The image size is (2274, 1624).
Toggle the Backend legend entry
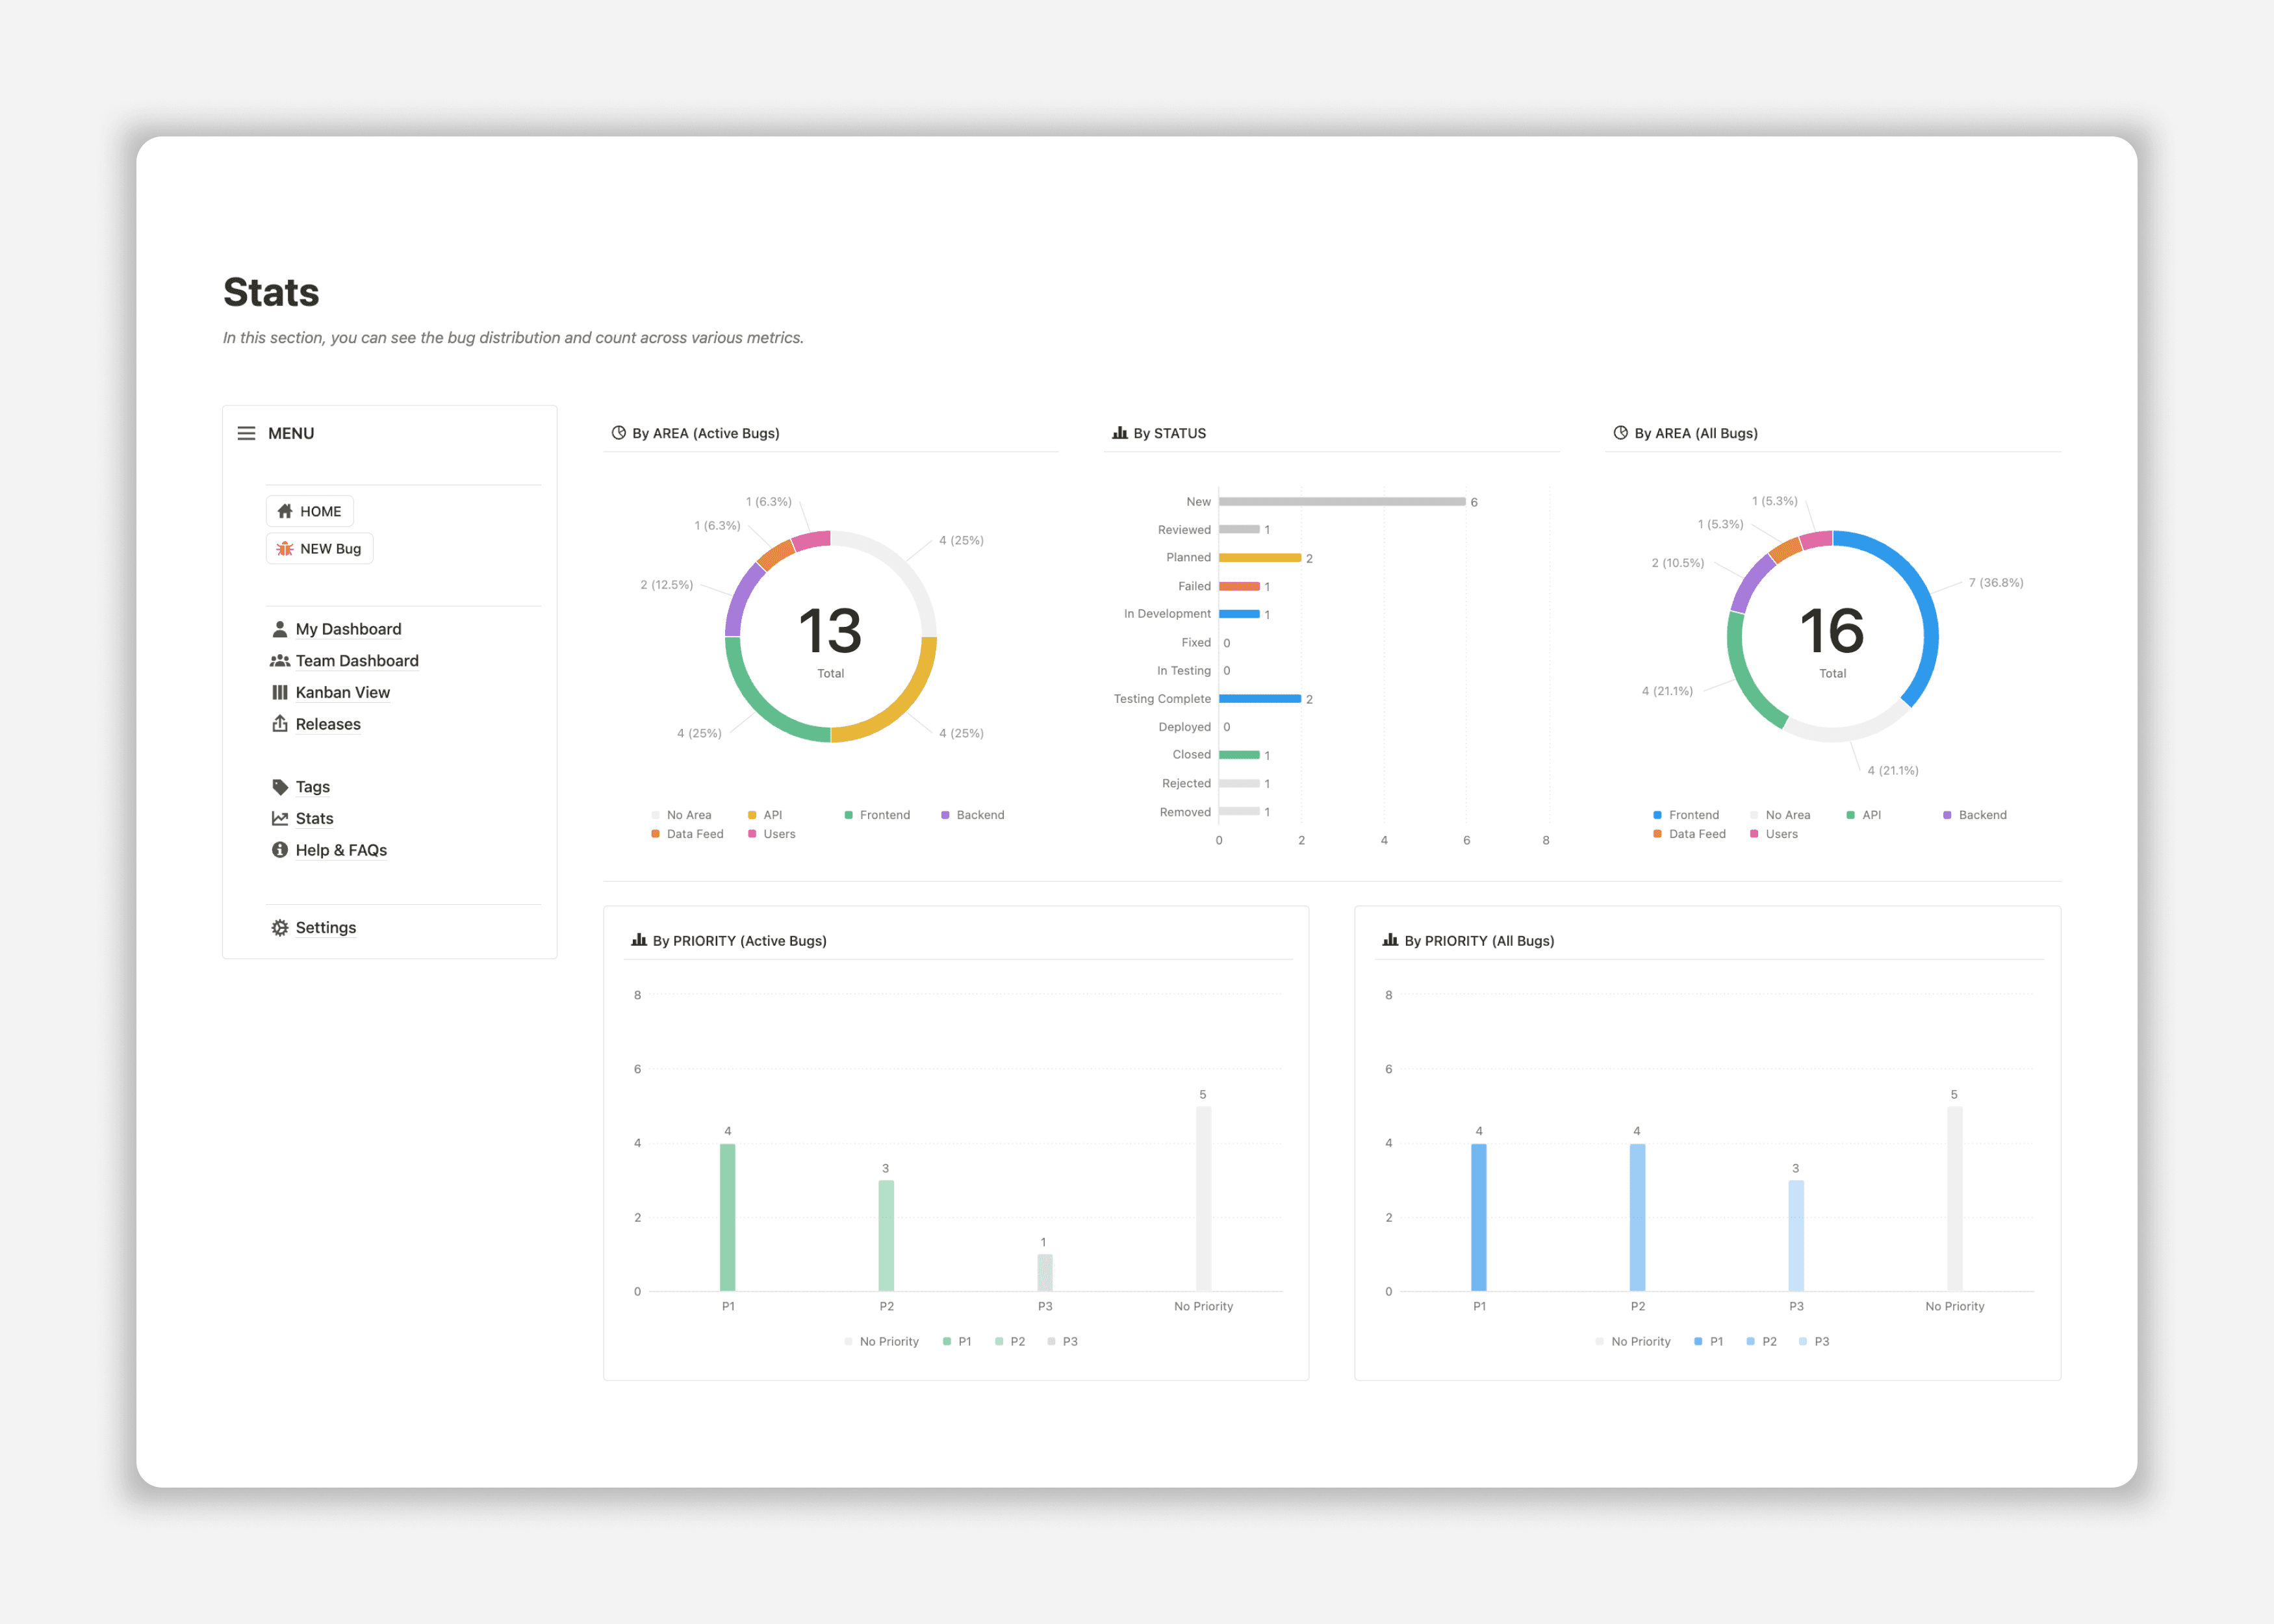pyautogui.click(x=978, y=814)
